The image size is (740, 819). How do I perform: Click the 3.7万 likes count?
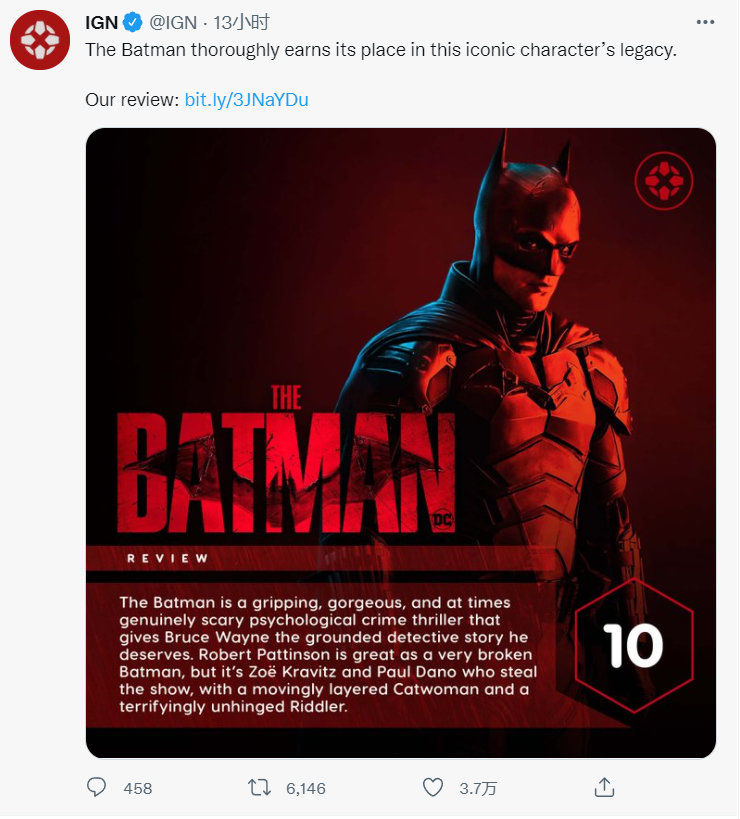click(478, 788)
